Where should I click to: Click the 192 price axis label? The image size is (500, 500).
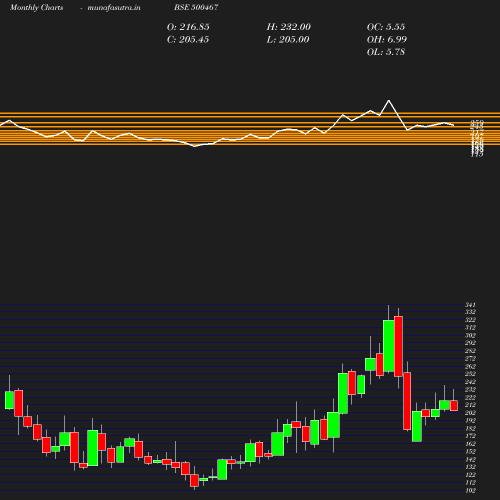point(470,420)
